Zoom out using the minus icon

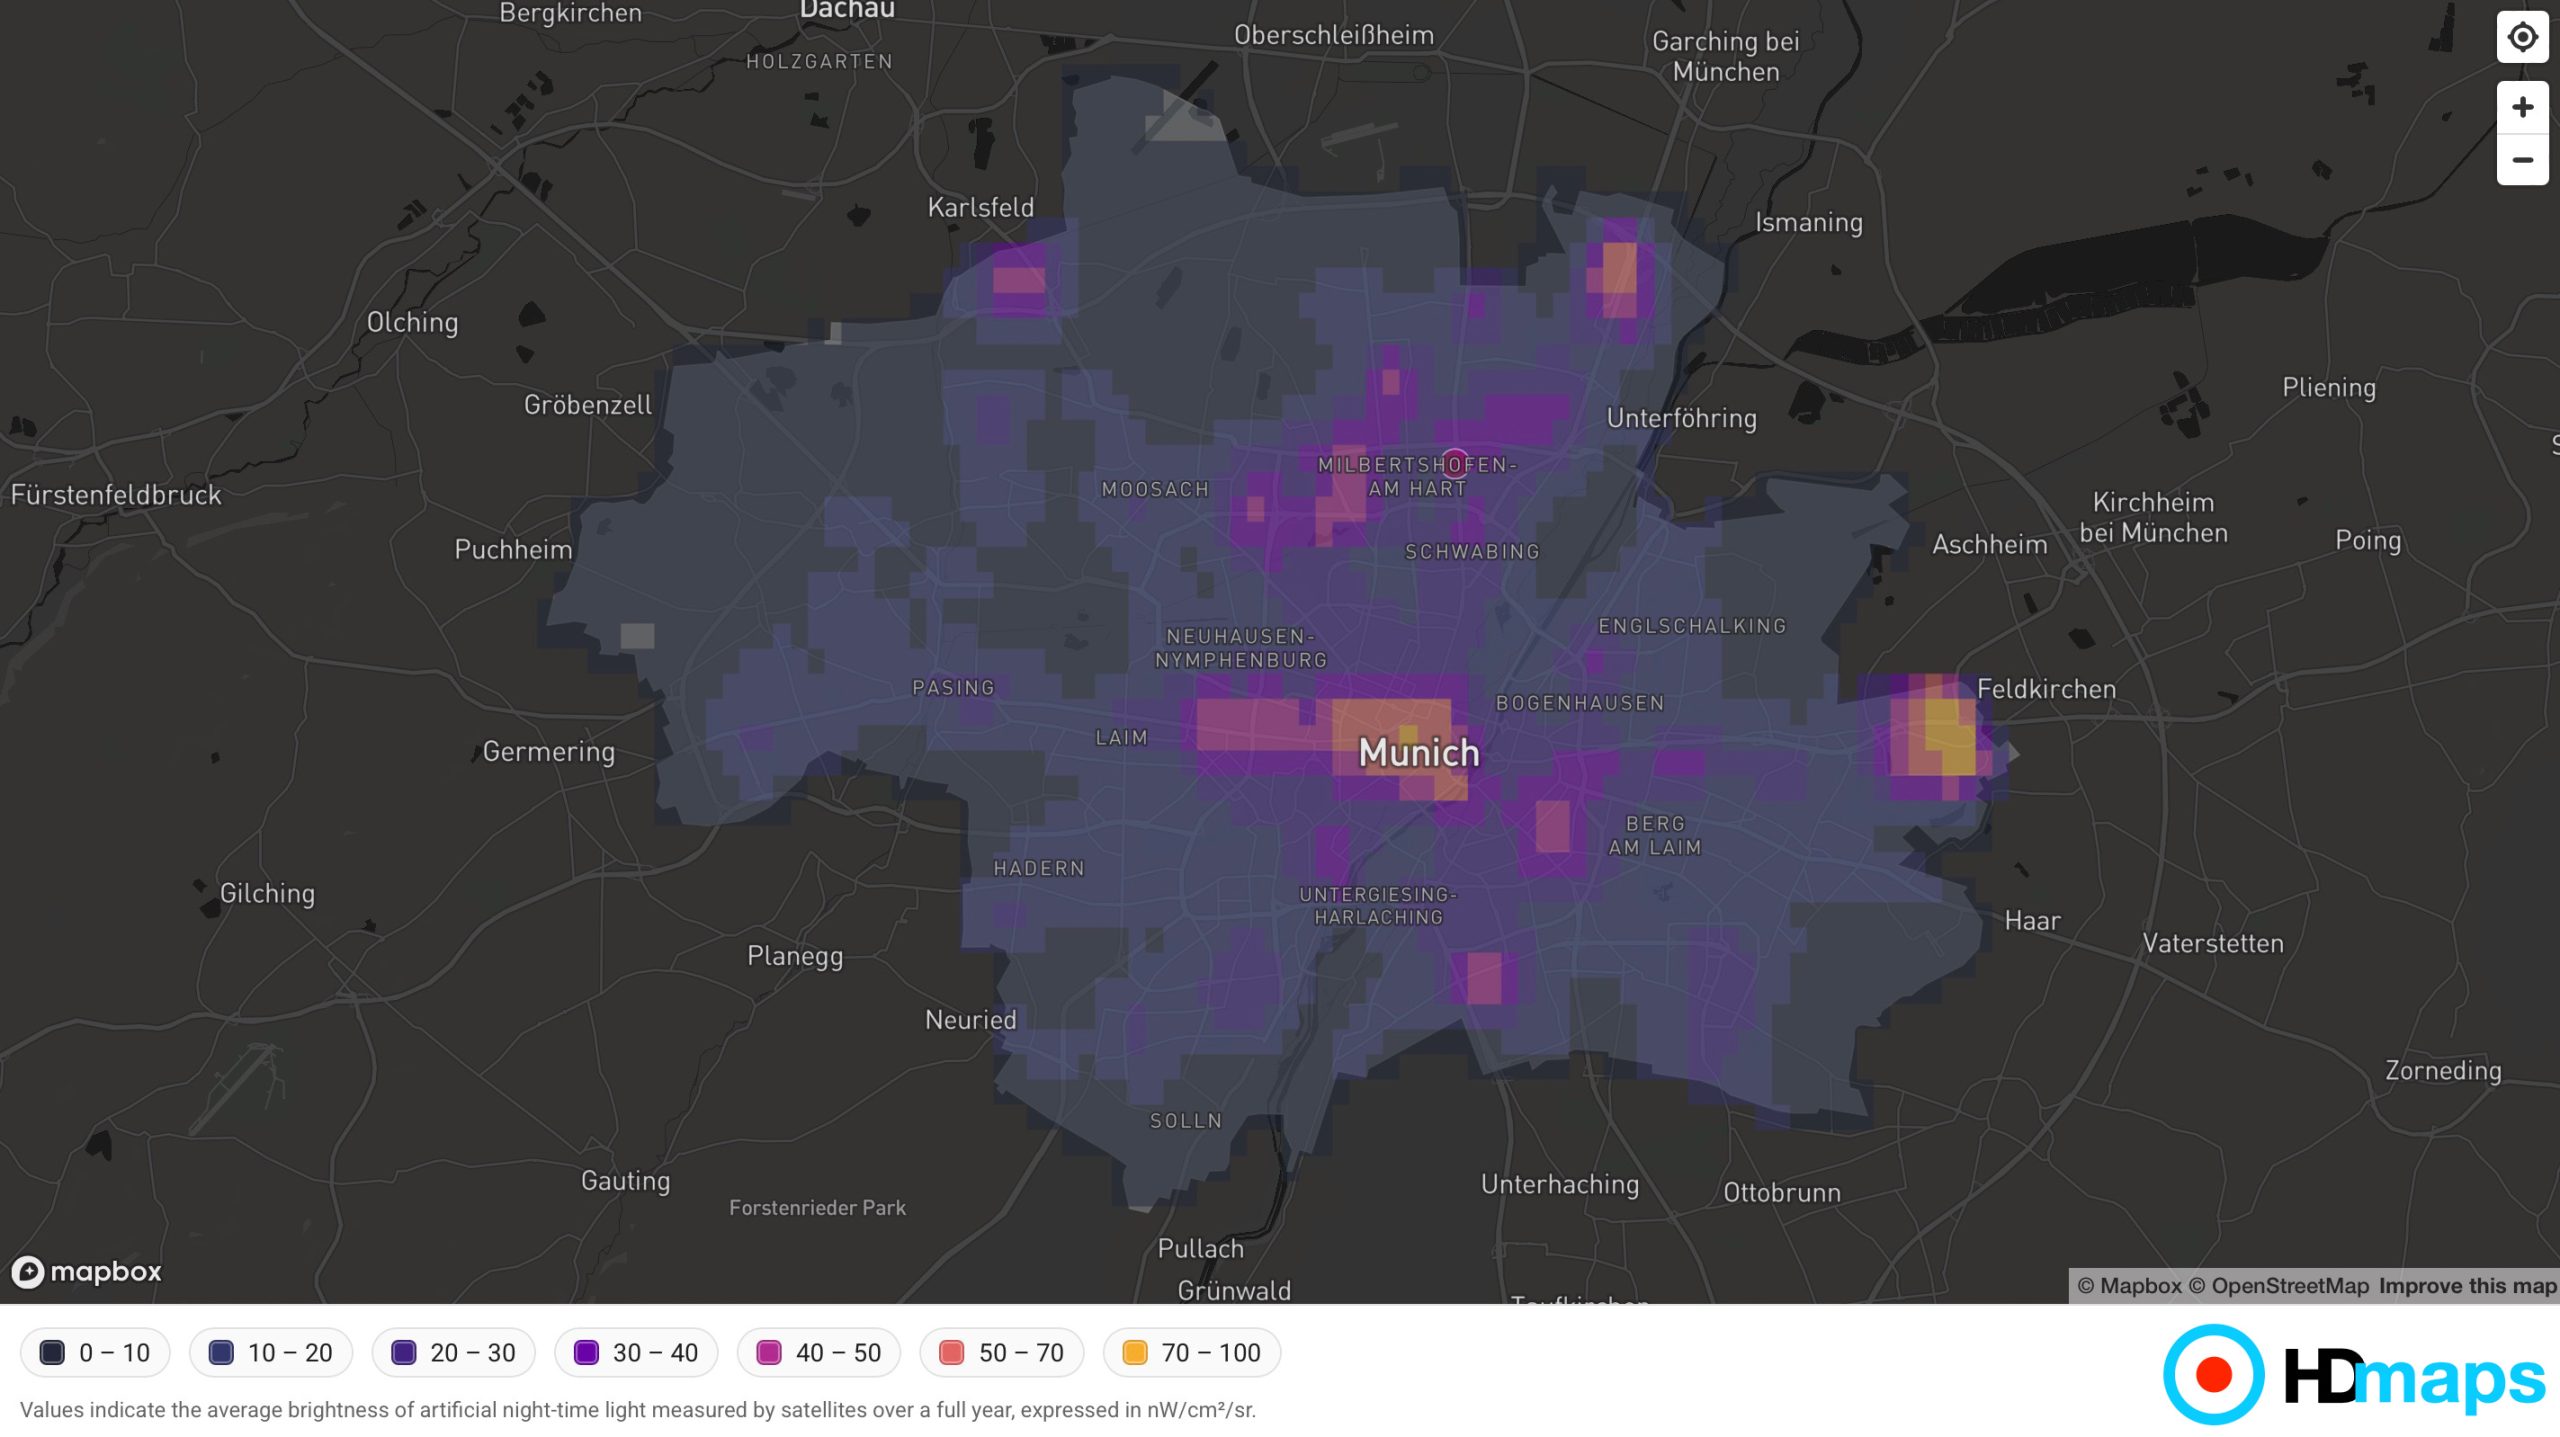pos(2521,159)
